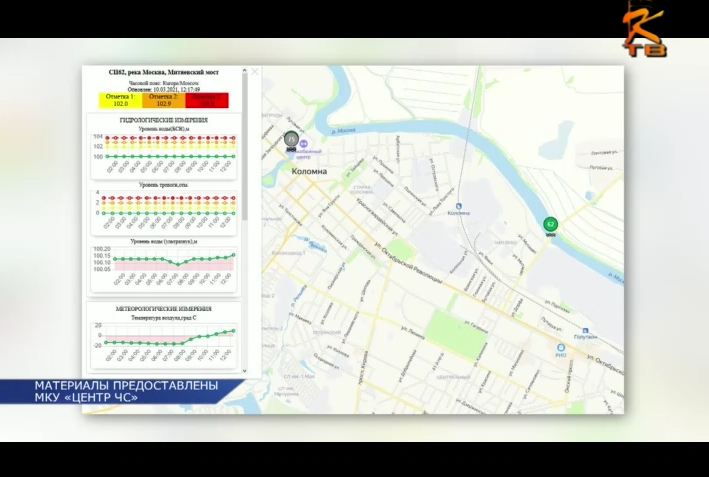
Task: Select the purple shopping center map pin
Action: pyautogui.click(x=304, y=145)
